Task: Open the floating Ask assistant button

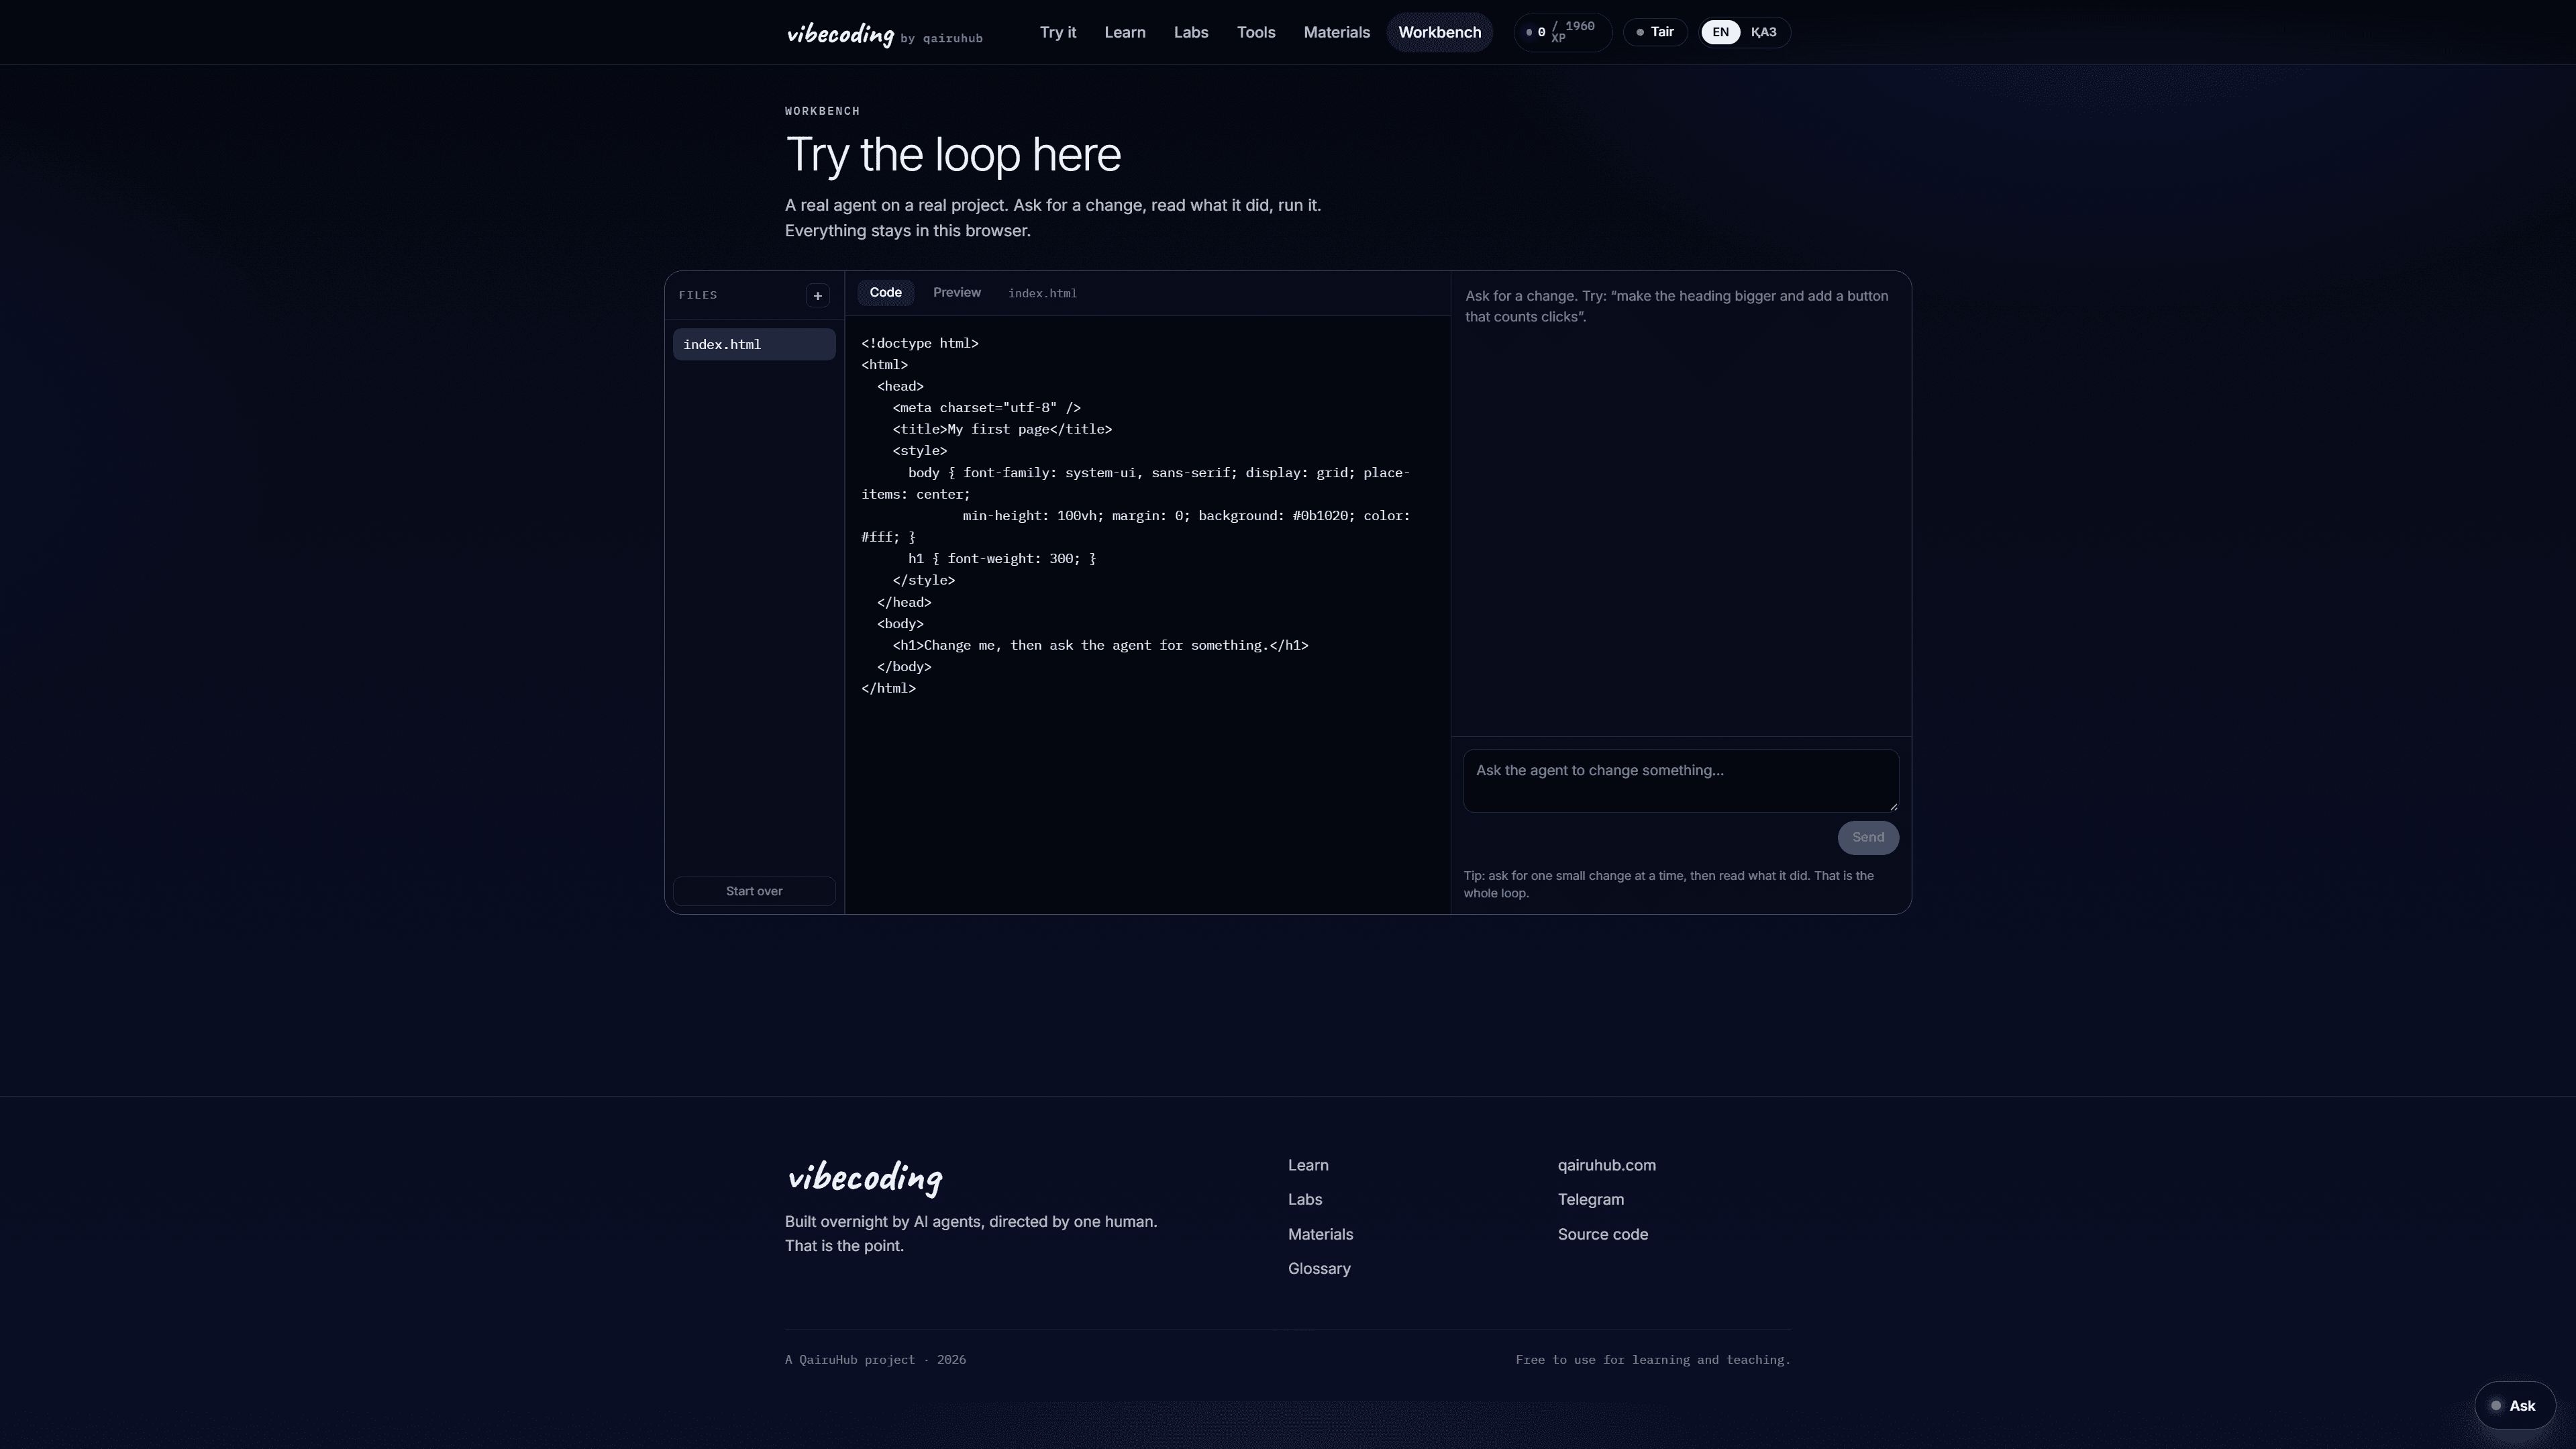Action: pos(2514,1405)
